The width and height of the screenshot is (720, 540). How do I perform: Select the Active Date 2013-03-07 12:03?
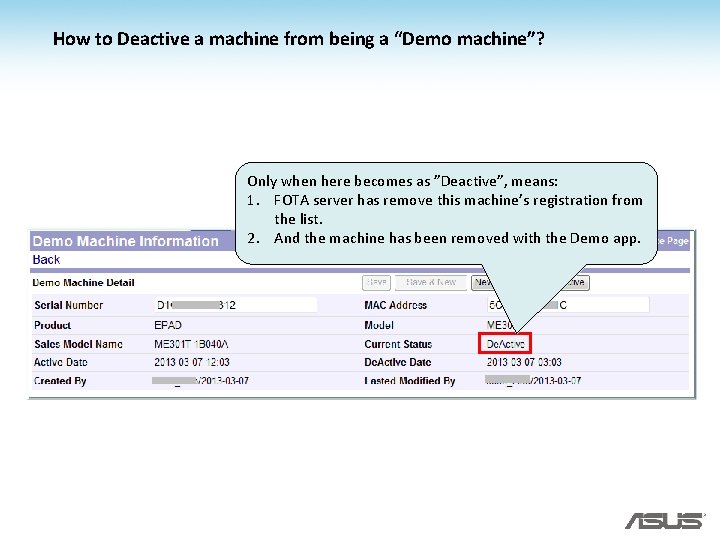tap(191, 362)
